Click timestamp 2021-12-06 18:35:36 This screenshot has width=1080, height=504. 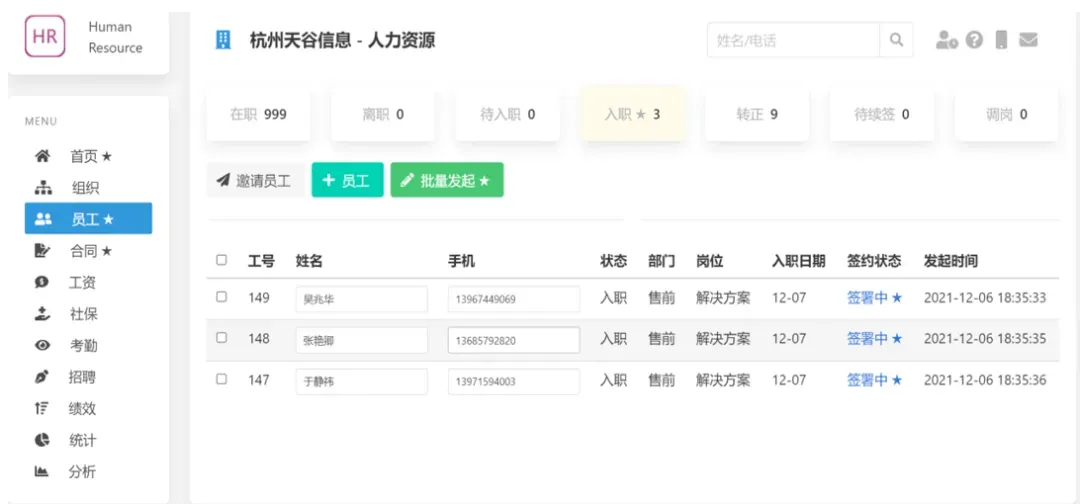coord(985,380)
